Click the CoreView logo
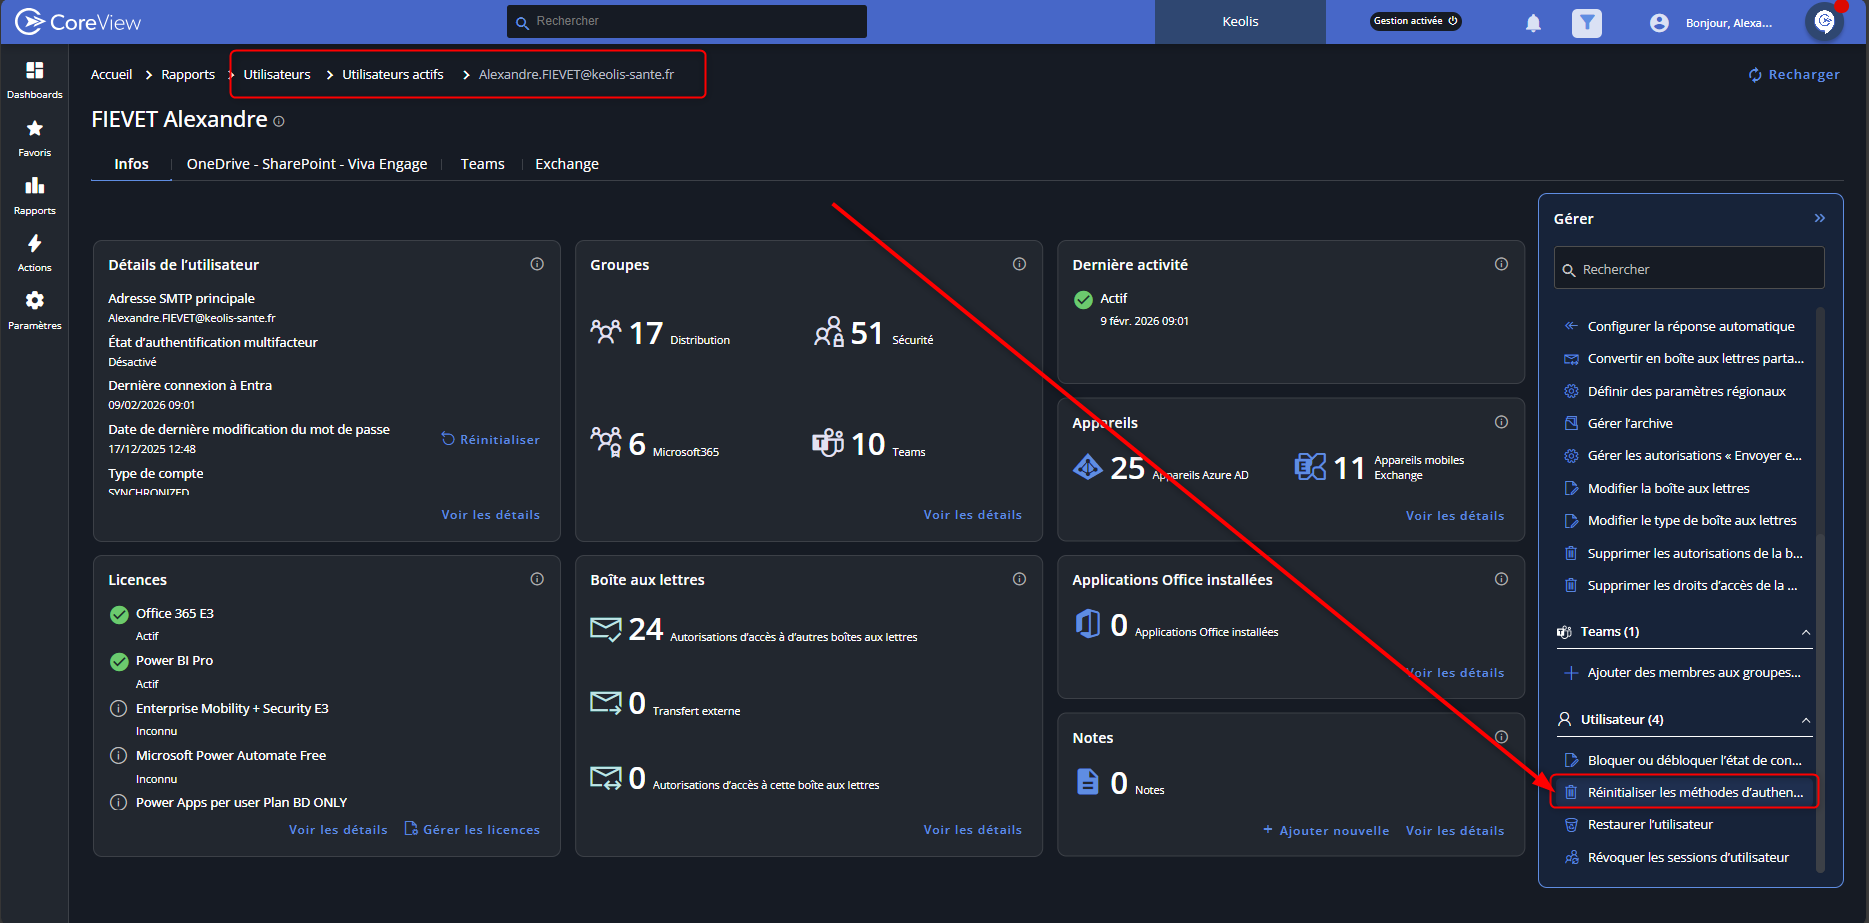 78,22
